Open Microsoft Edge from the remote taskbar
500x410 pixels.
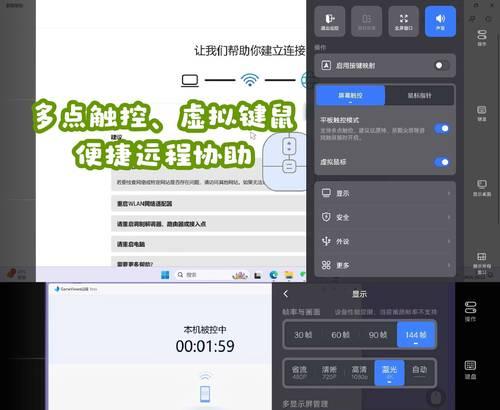(274, 275)
